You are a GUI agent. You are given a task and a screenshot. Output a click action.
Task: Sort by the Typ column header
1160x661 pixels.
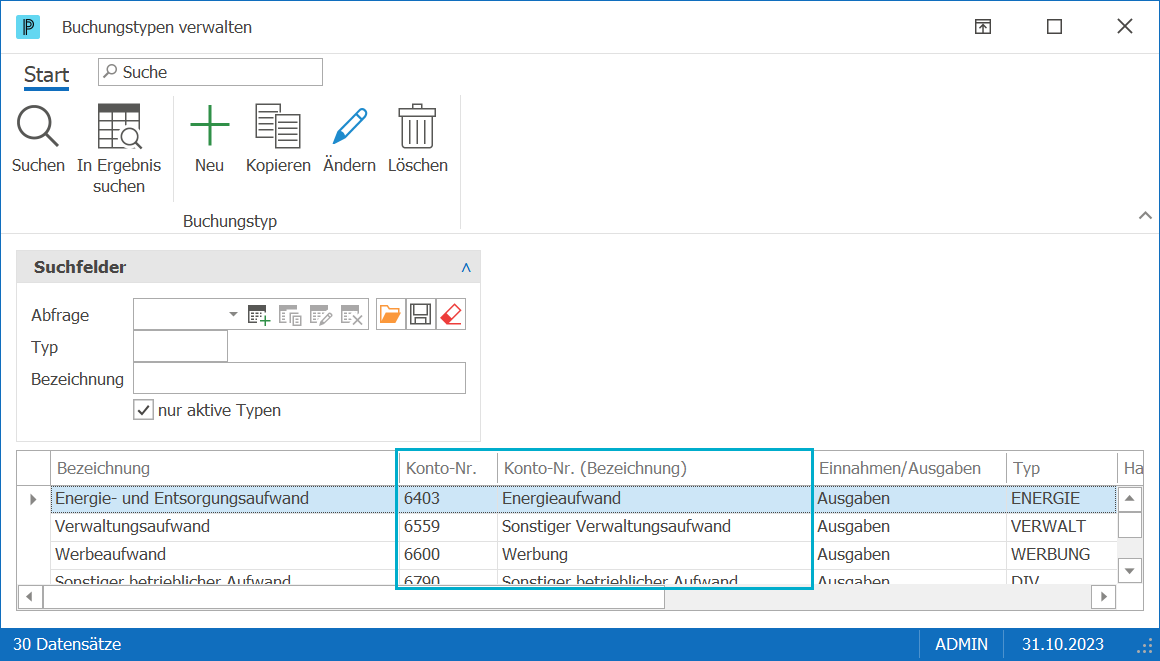coord(1061,469)
